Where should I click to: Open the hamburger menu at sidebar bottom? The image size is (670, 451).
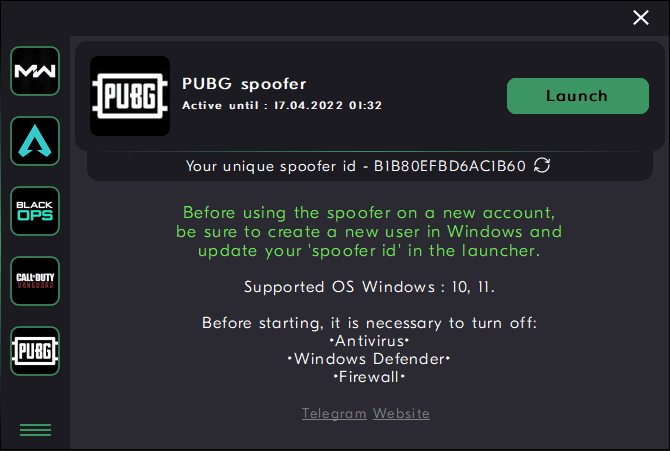[x=35, y=430]
